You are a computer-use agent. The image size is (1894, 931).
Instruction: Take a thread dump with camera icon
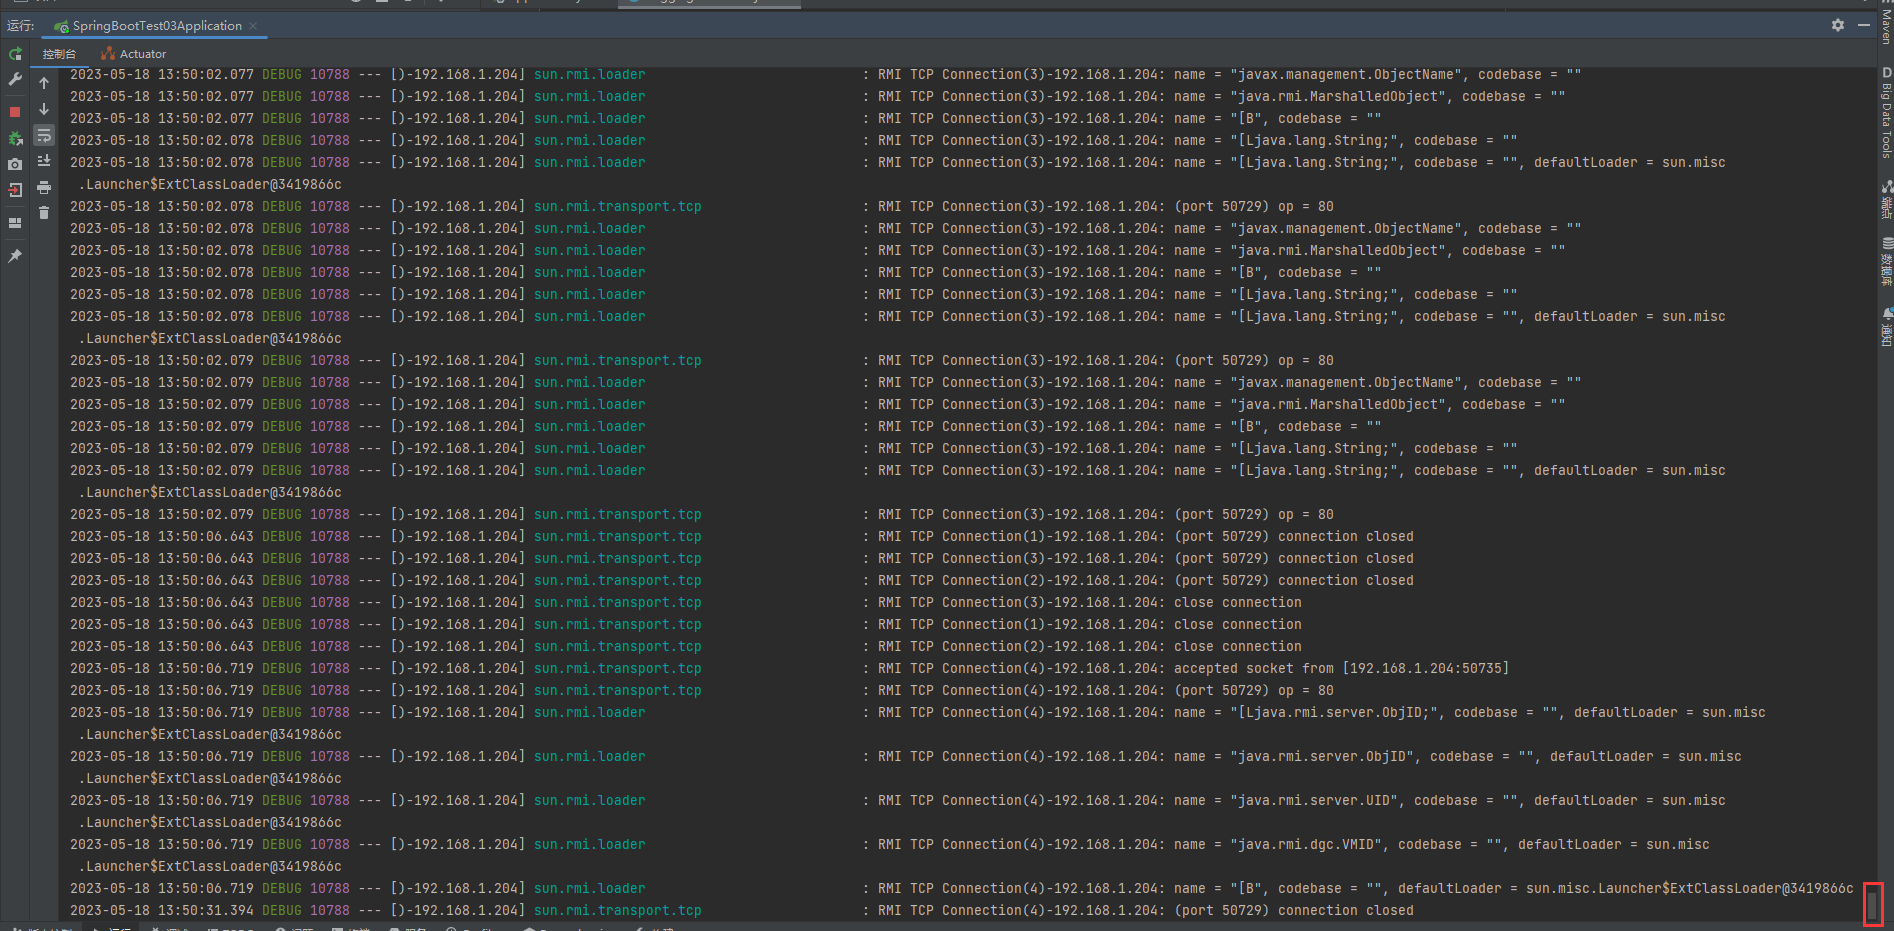15,164
